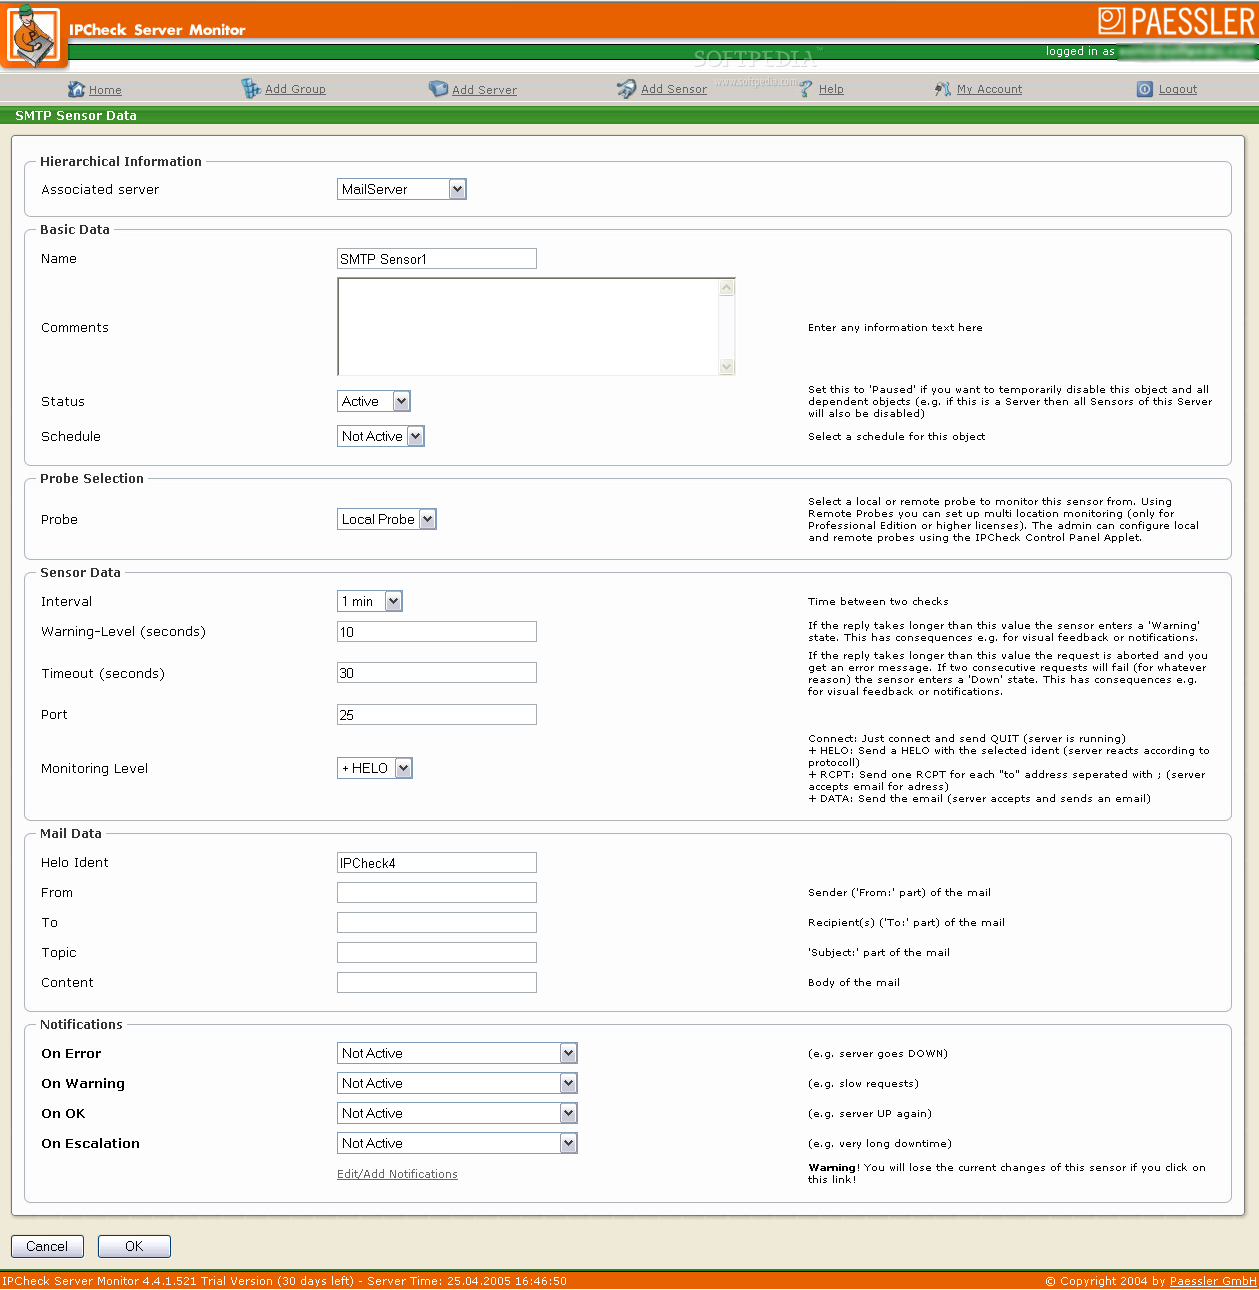Click the SMTP Sensor Data heading text
This screenshot has height=1290, width=1259.
pos(76,116)
